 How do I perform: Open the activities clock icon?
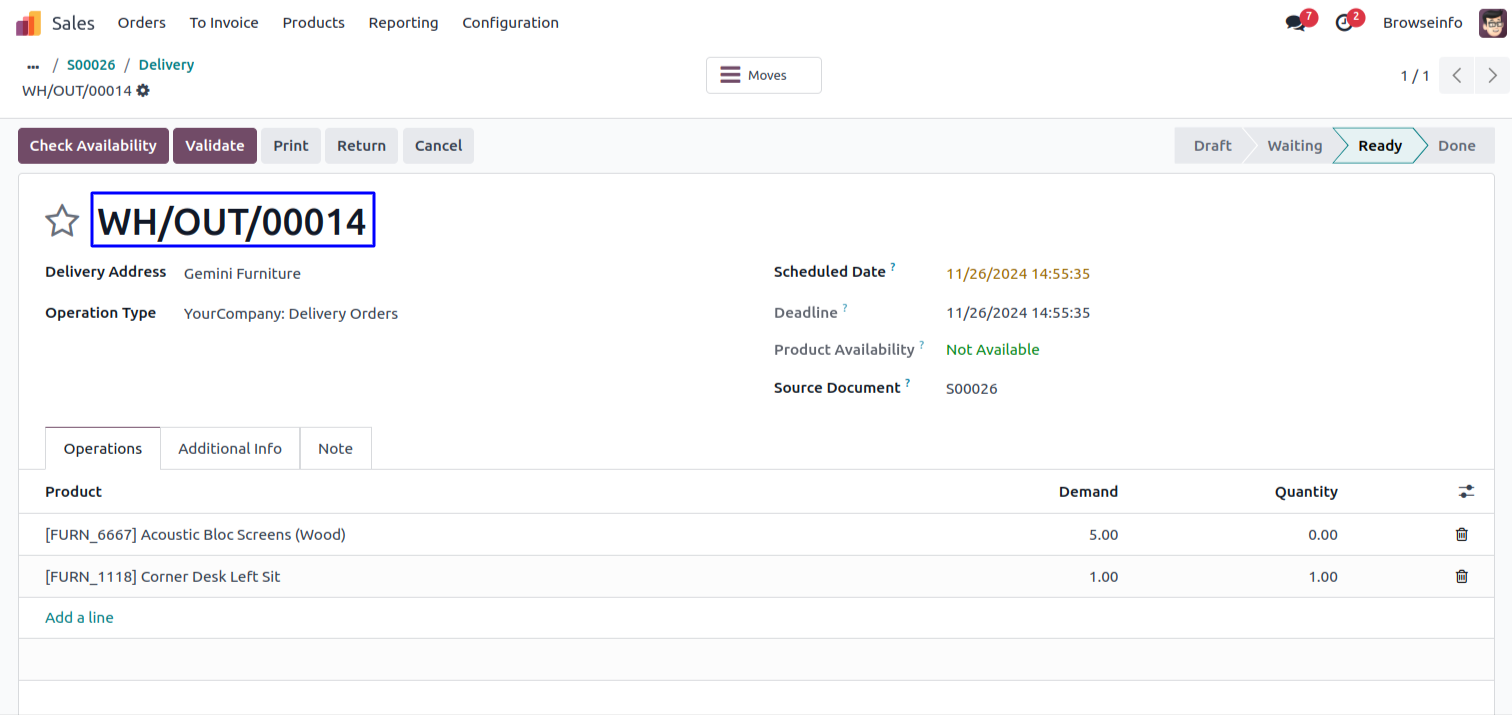1345,23
